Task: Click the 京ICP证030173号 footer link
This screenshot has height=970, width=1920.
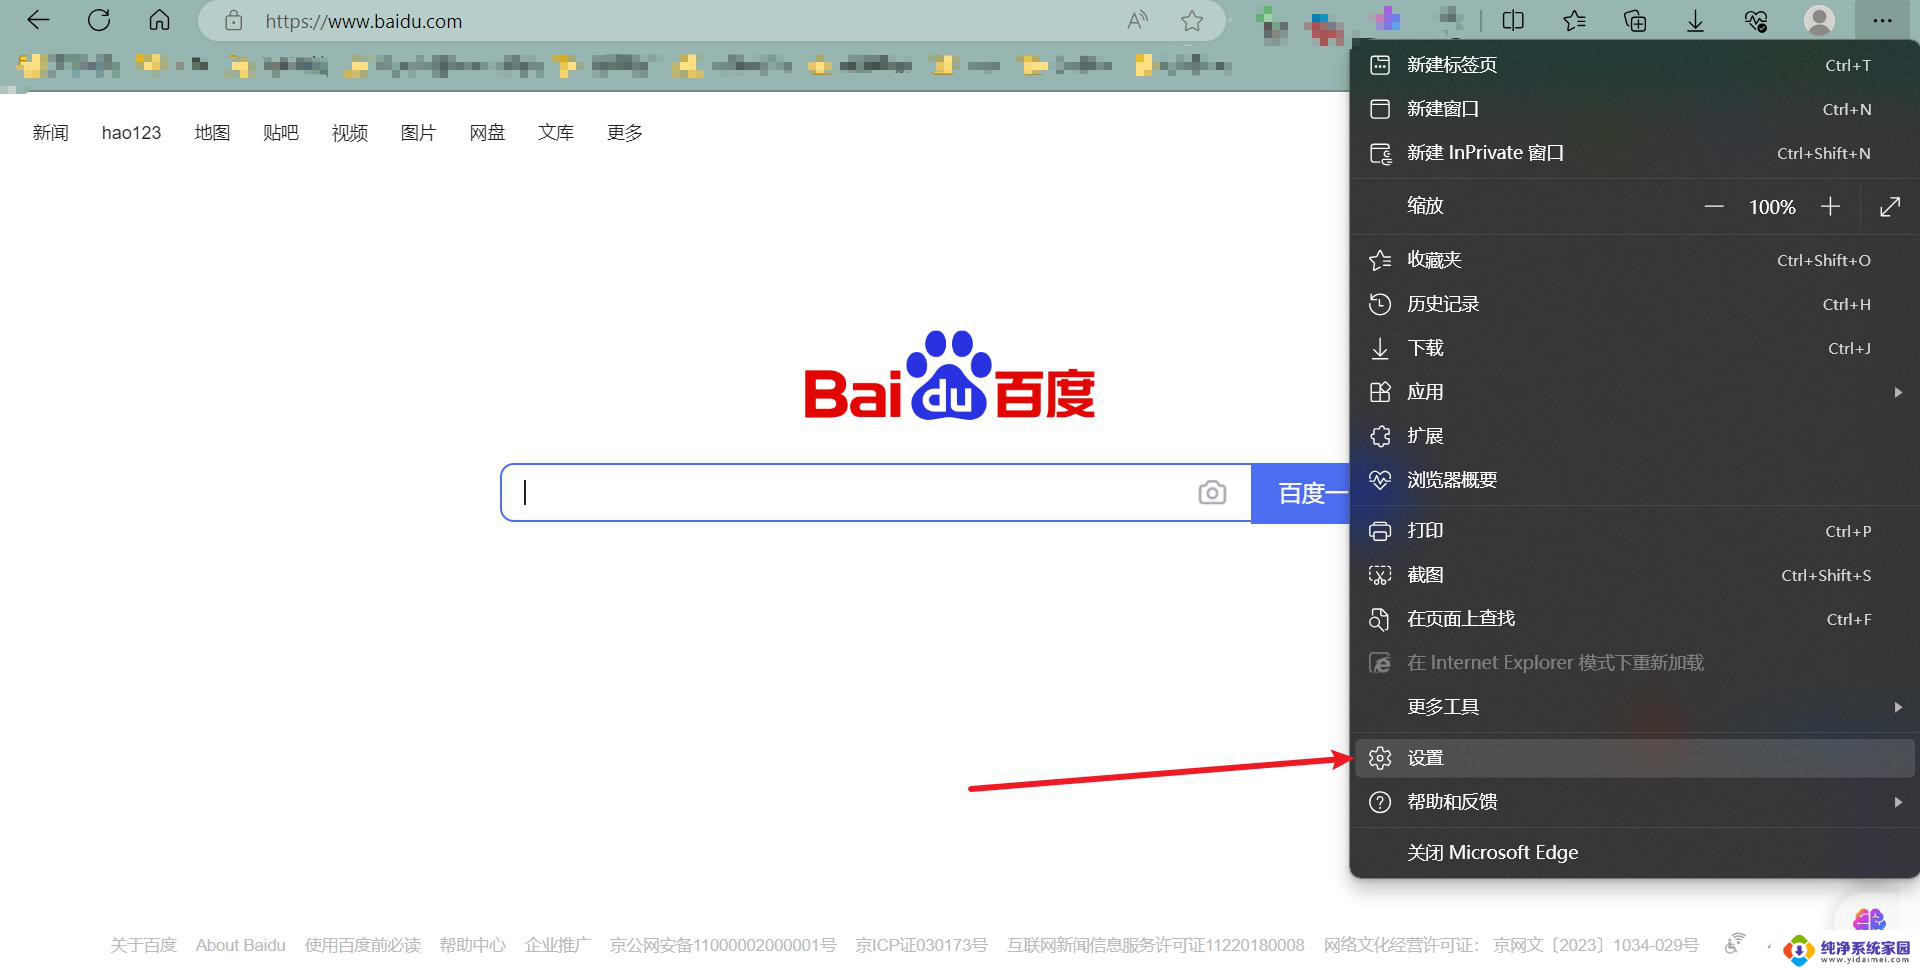Action: [921, 945]
